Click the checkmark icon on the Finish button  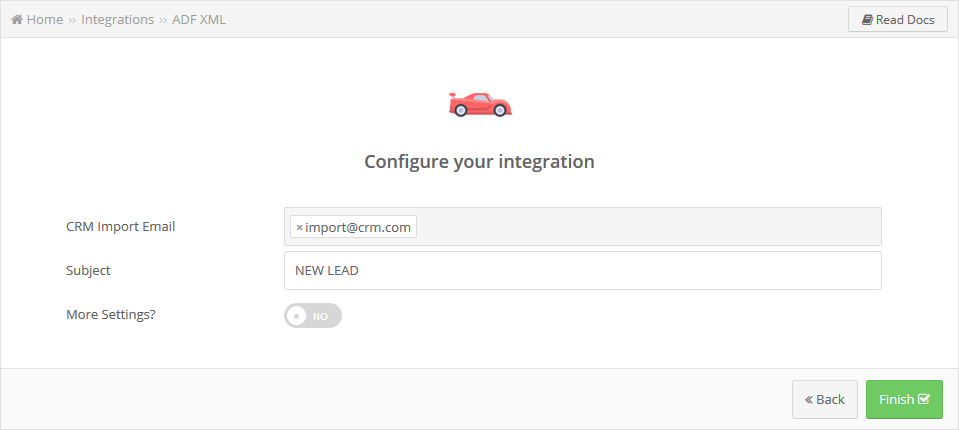point(924,399)
